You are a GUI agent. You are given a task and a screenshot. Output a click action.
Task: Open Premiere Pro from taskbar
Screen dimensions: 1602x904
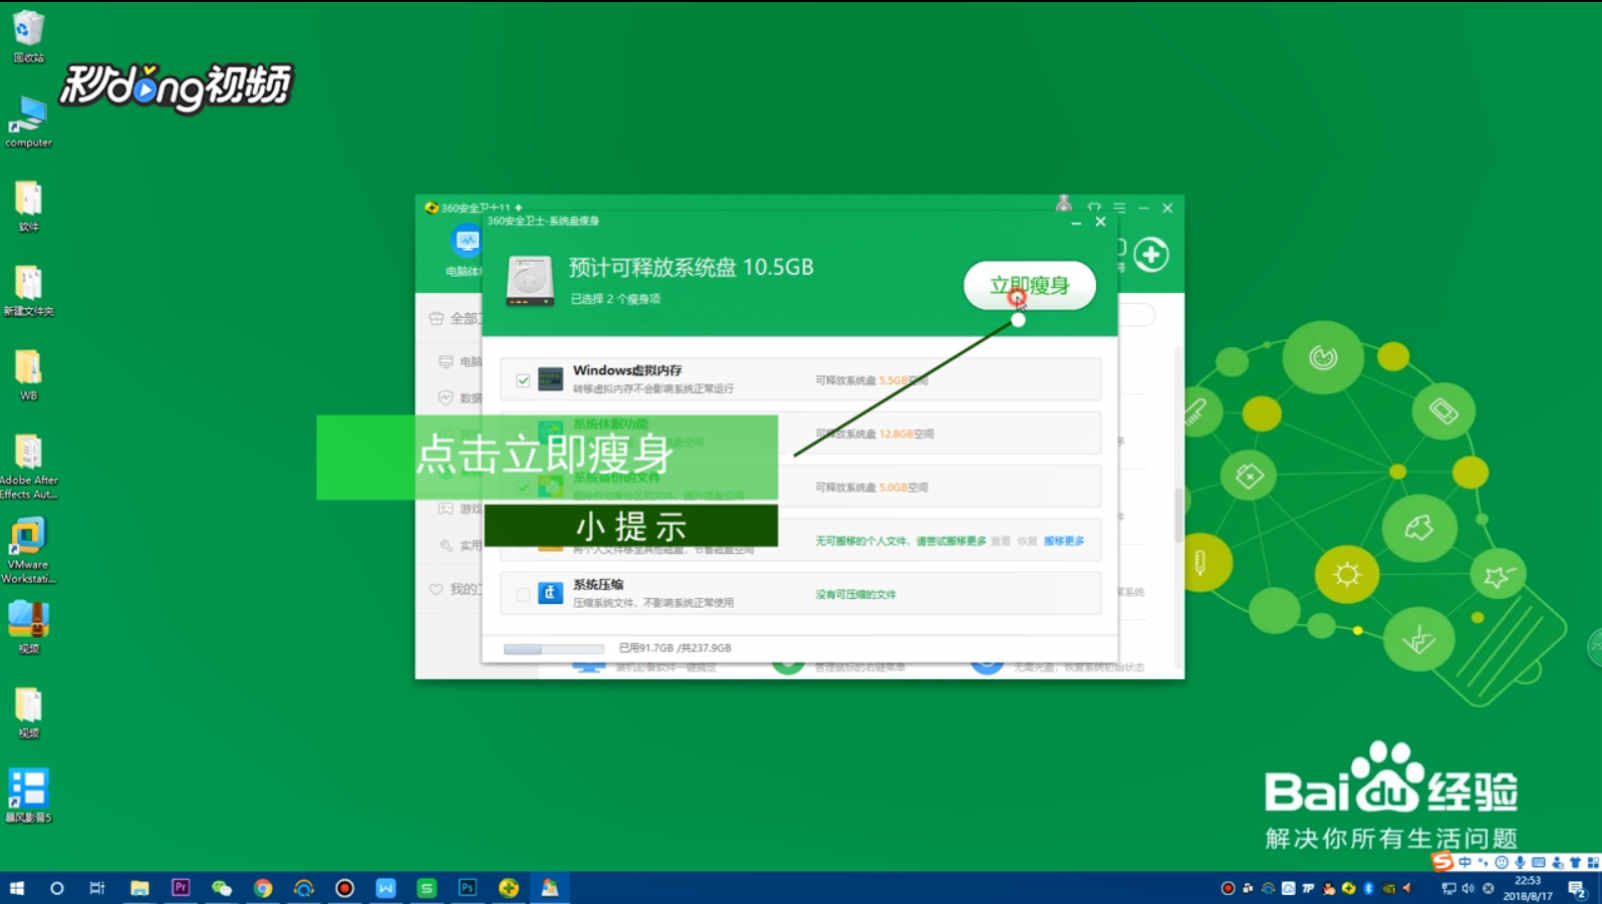point(180,888)
